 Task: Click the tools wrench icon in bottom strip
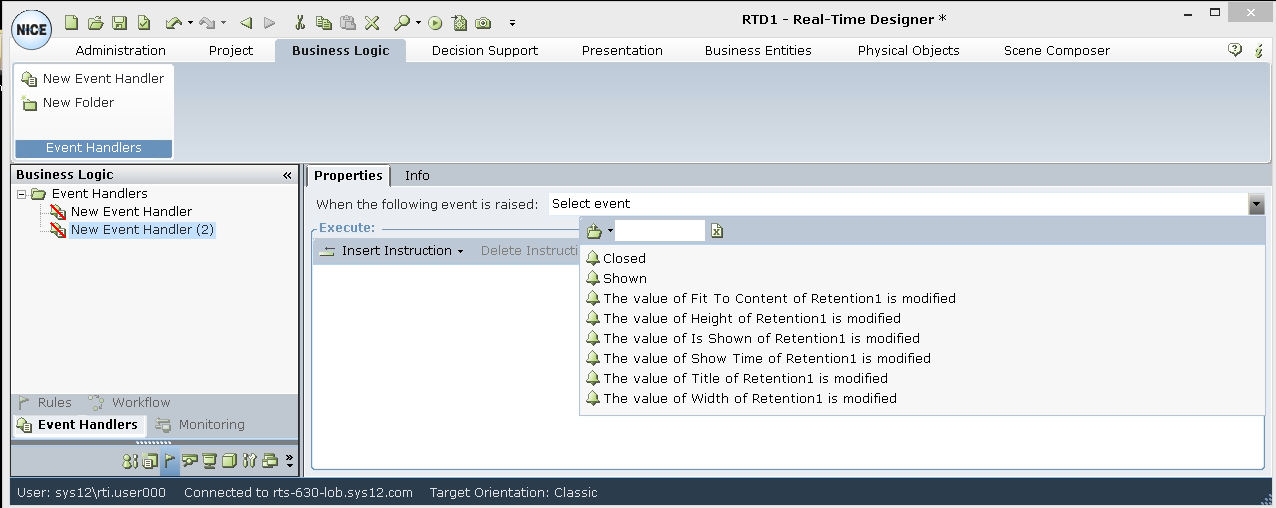coord(250,461)
